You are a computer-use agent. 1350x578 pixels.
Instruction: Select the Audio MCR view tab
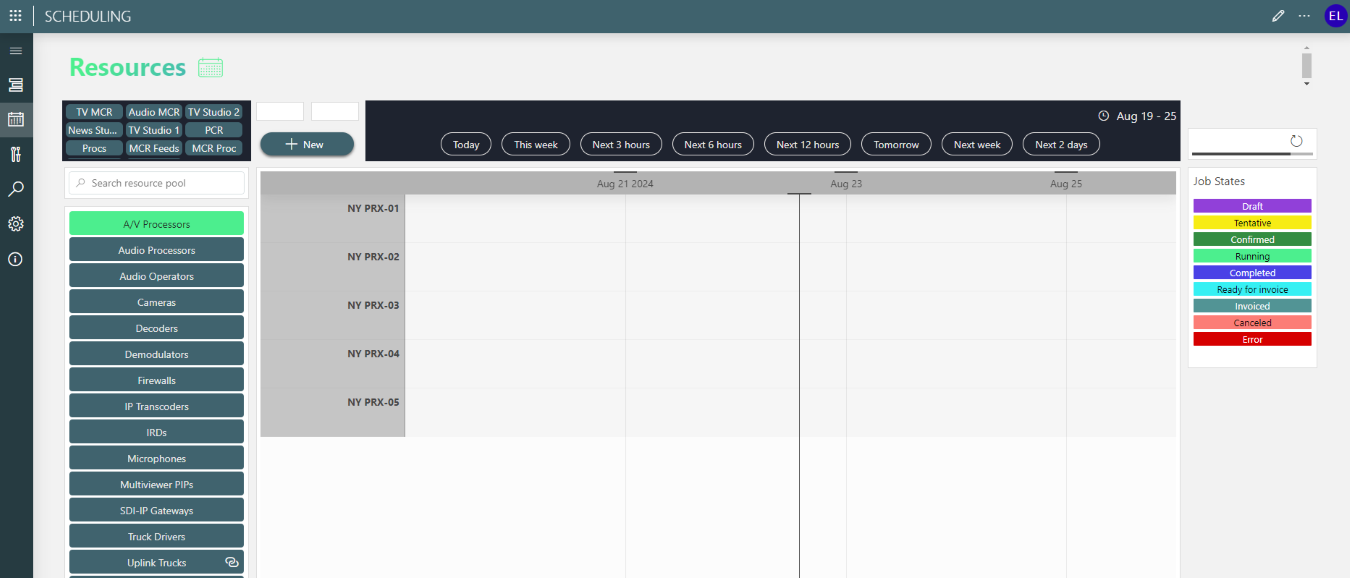(154, 112)
